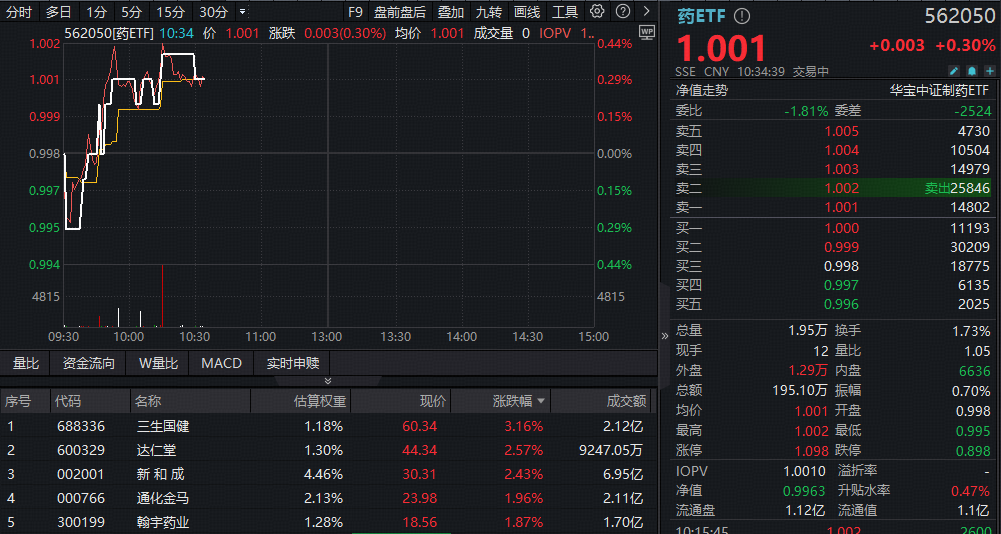
Task: Click 卖五 ask price 1.005
Action: (841, 132)
